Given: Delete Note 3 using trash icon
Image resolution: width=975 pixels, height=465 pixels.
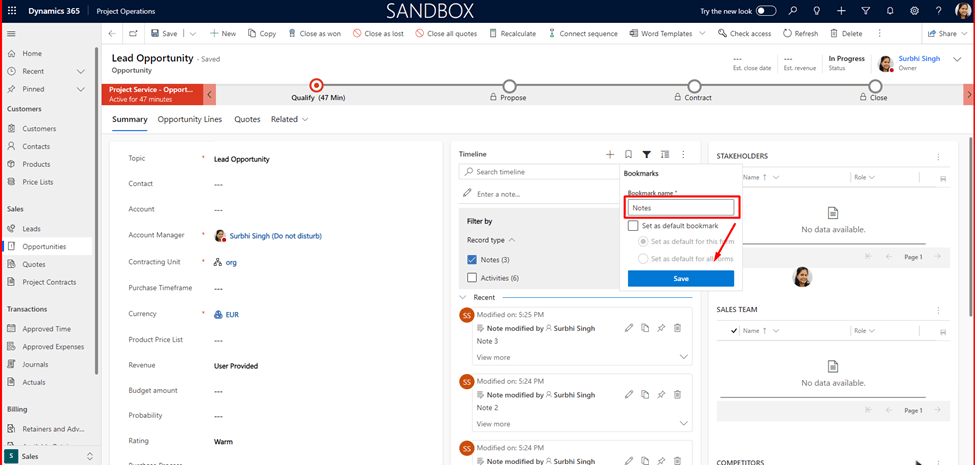Looking at the screenshot, I should pos(677,328).
